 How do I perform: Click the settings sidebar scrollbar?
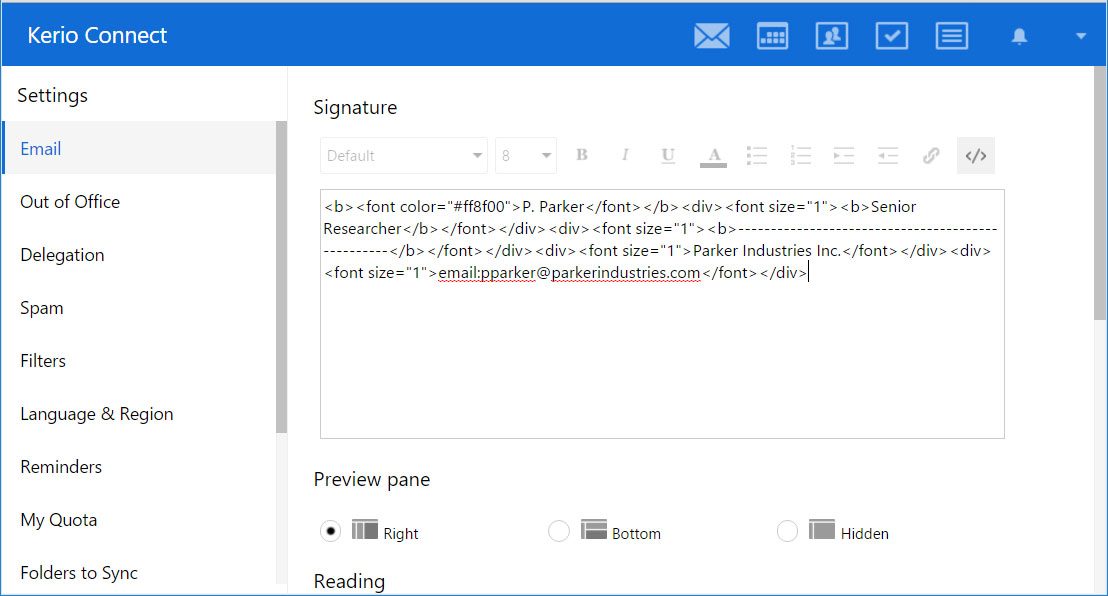281,277
